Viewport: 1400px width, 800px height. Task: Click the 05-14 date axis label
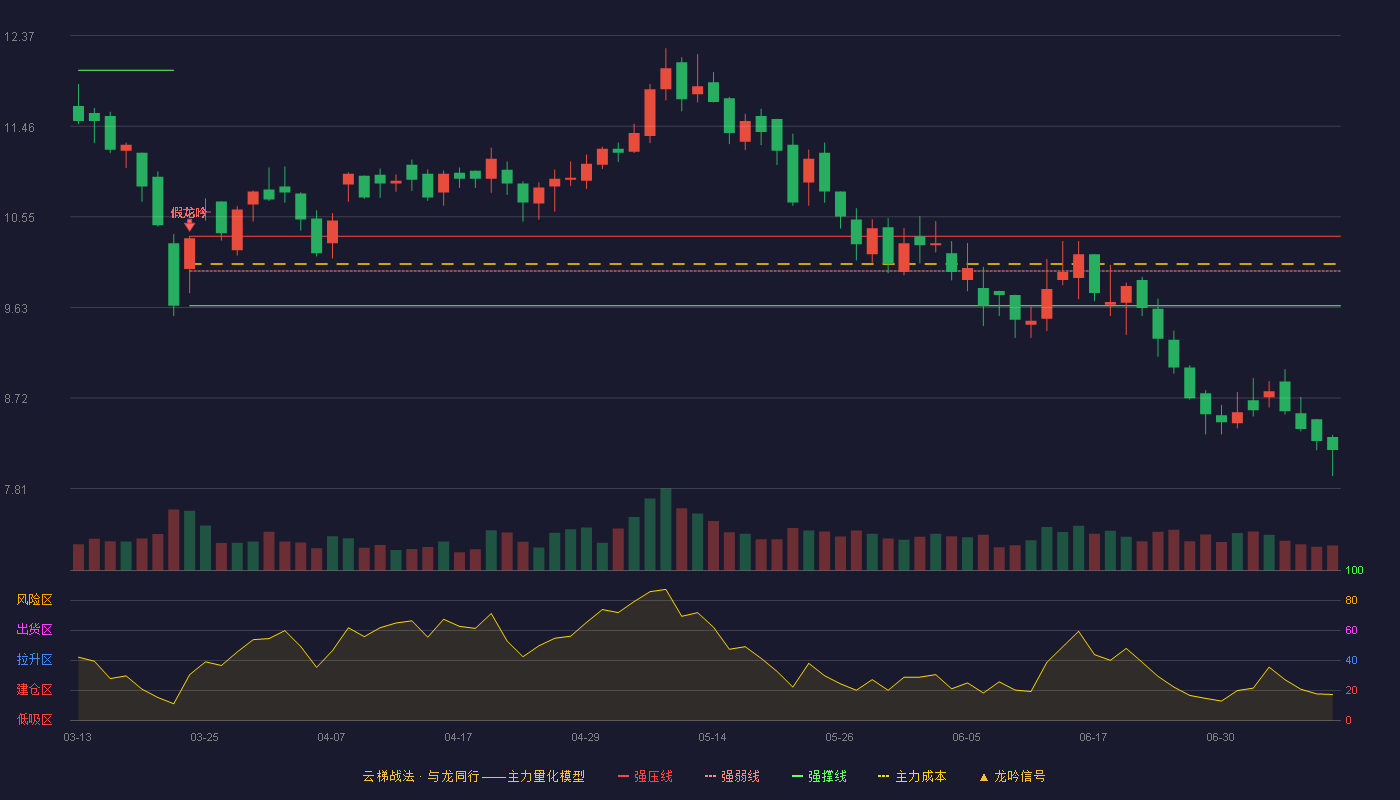712,737
